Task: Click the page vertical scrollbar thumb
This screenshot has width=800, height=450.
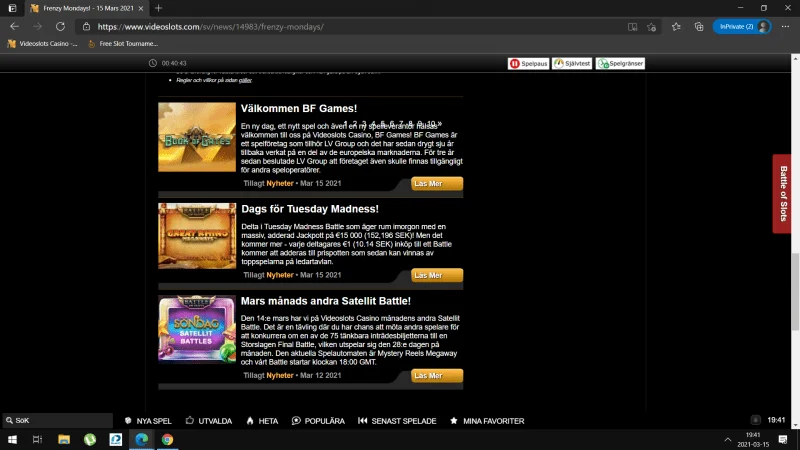Action: (795, 292)
